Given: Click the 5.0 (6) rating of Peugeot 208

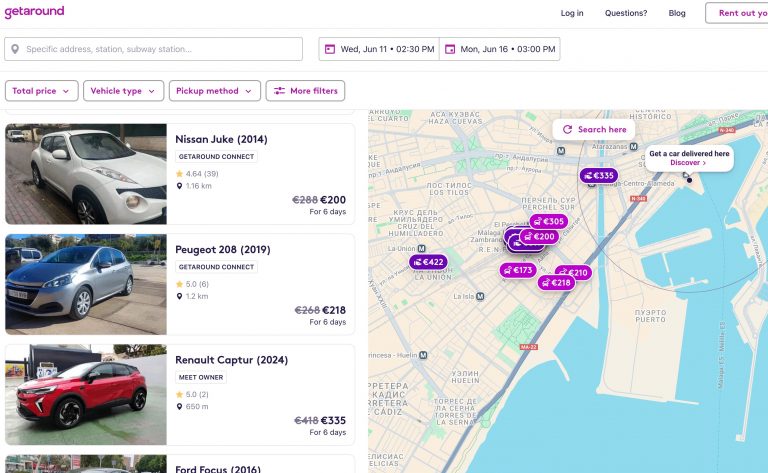Looking at the screenshot, I should [x=192, y=284].
